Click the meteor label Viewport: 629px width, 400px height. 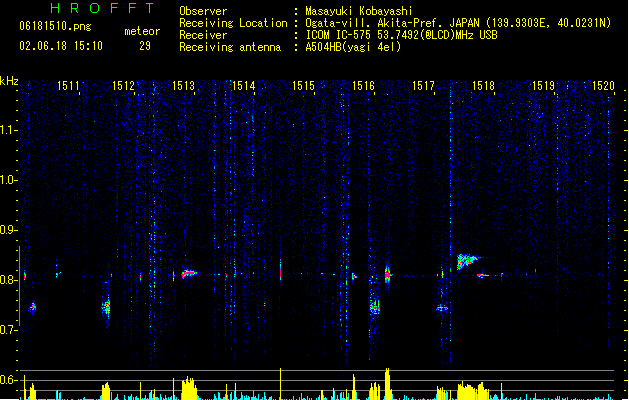pyautogui.click(x=142, y=31)
